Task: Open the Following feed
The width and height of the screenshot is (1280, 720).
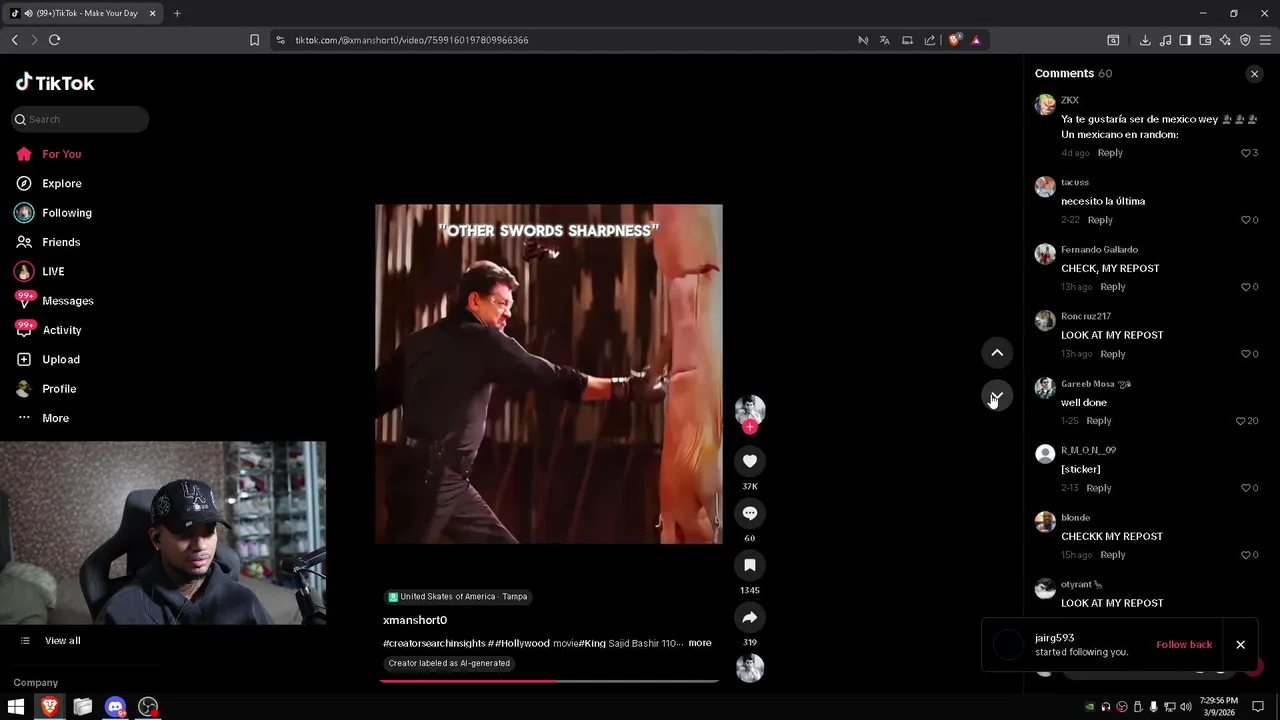Action: [66, 213]
